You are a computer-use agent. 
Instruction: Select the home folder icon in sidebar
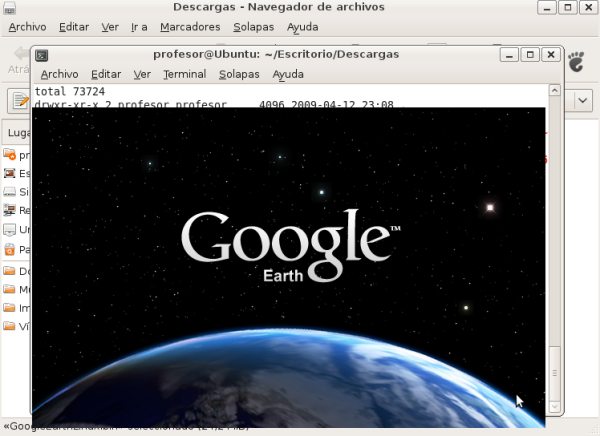click(x=10, y=155)
